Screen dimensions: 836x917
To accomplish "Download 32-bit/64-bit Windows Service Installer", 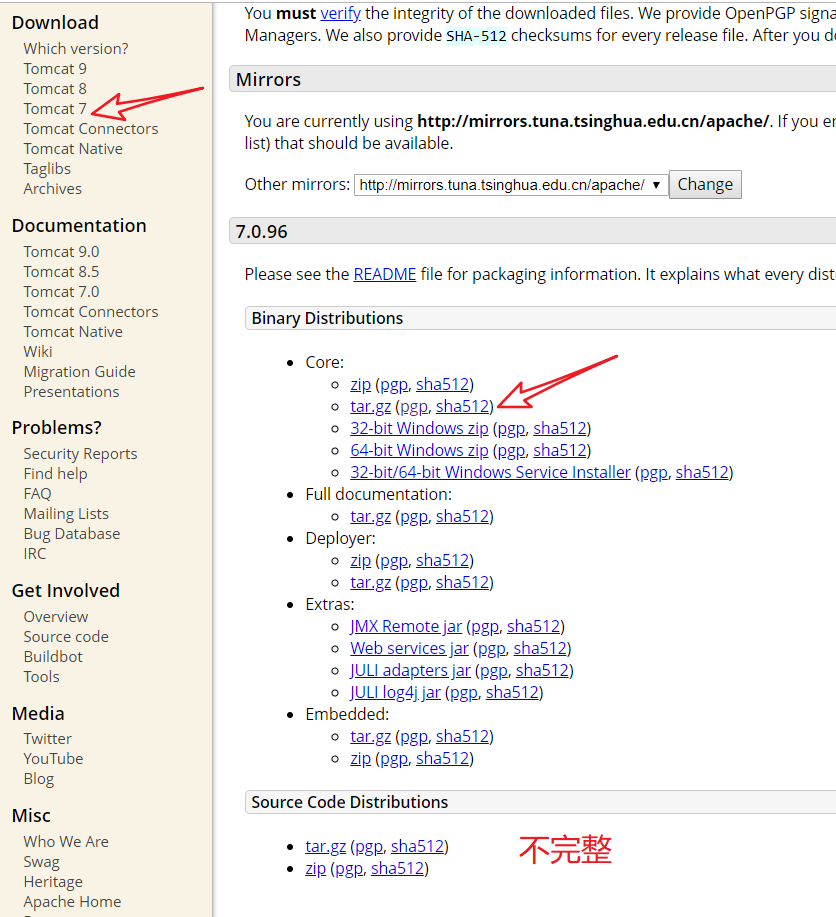I will coord(490,473).
